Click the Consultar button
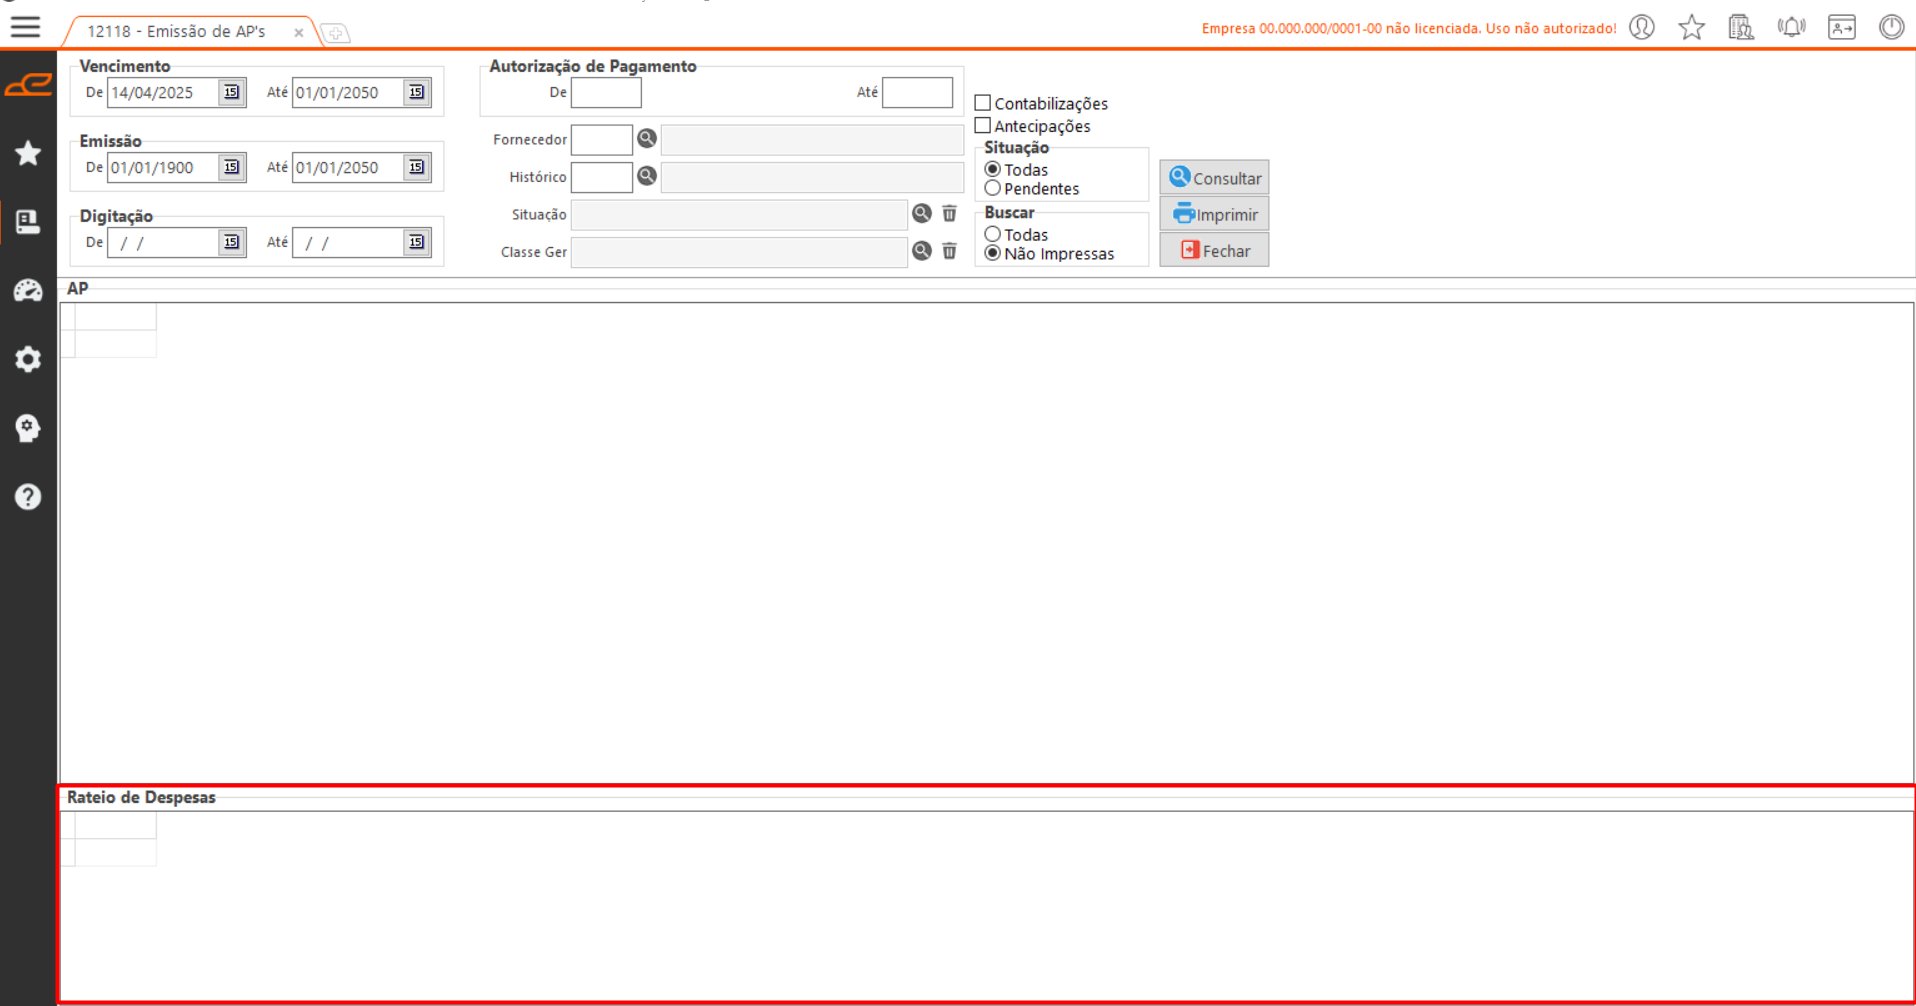This screenshot has width=1916, height=1006. point(1214,178)
